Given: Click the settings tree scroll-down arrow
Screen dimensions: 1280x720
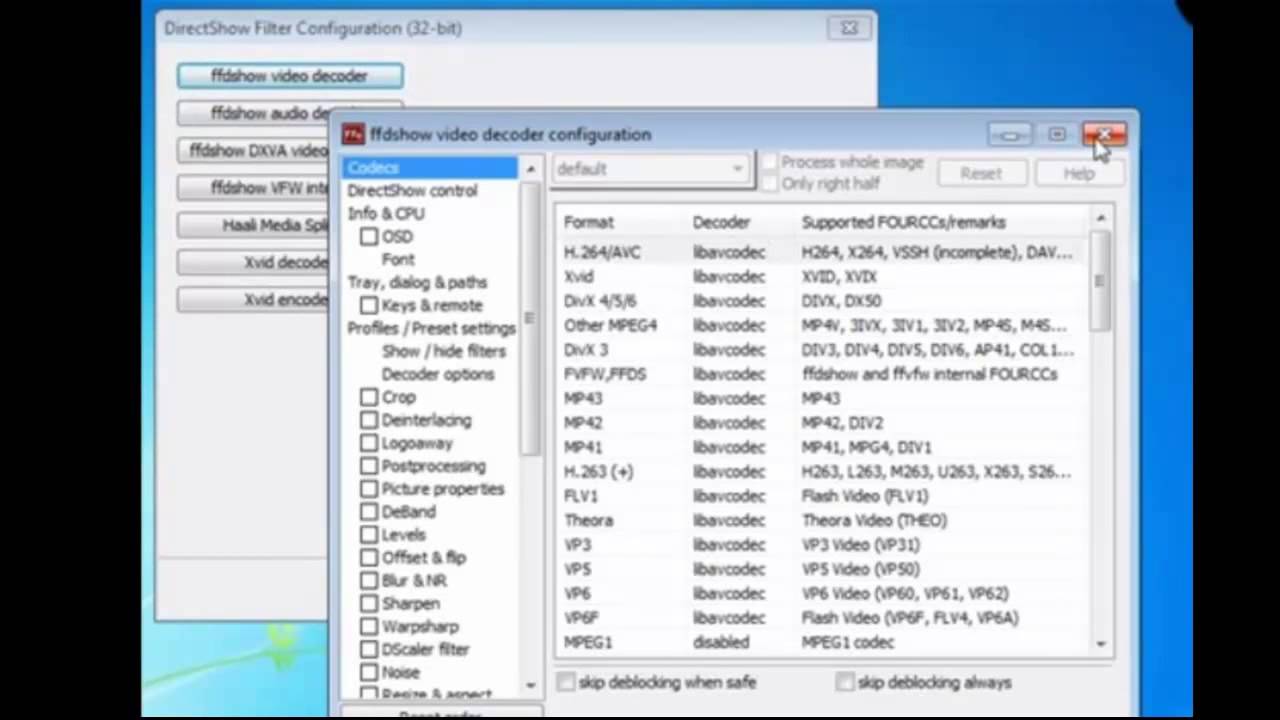Looking at the screenshot, I should [530, 686].
